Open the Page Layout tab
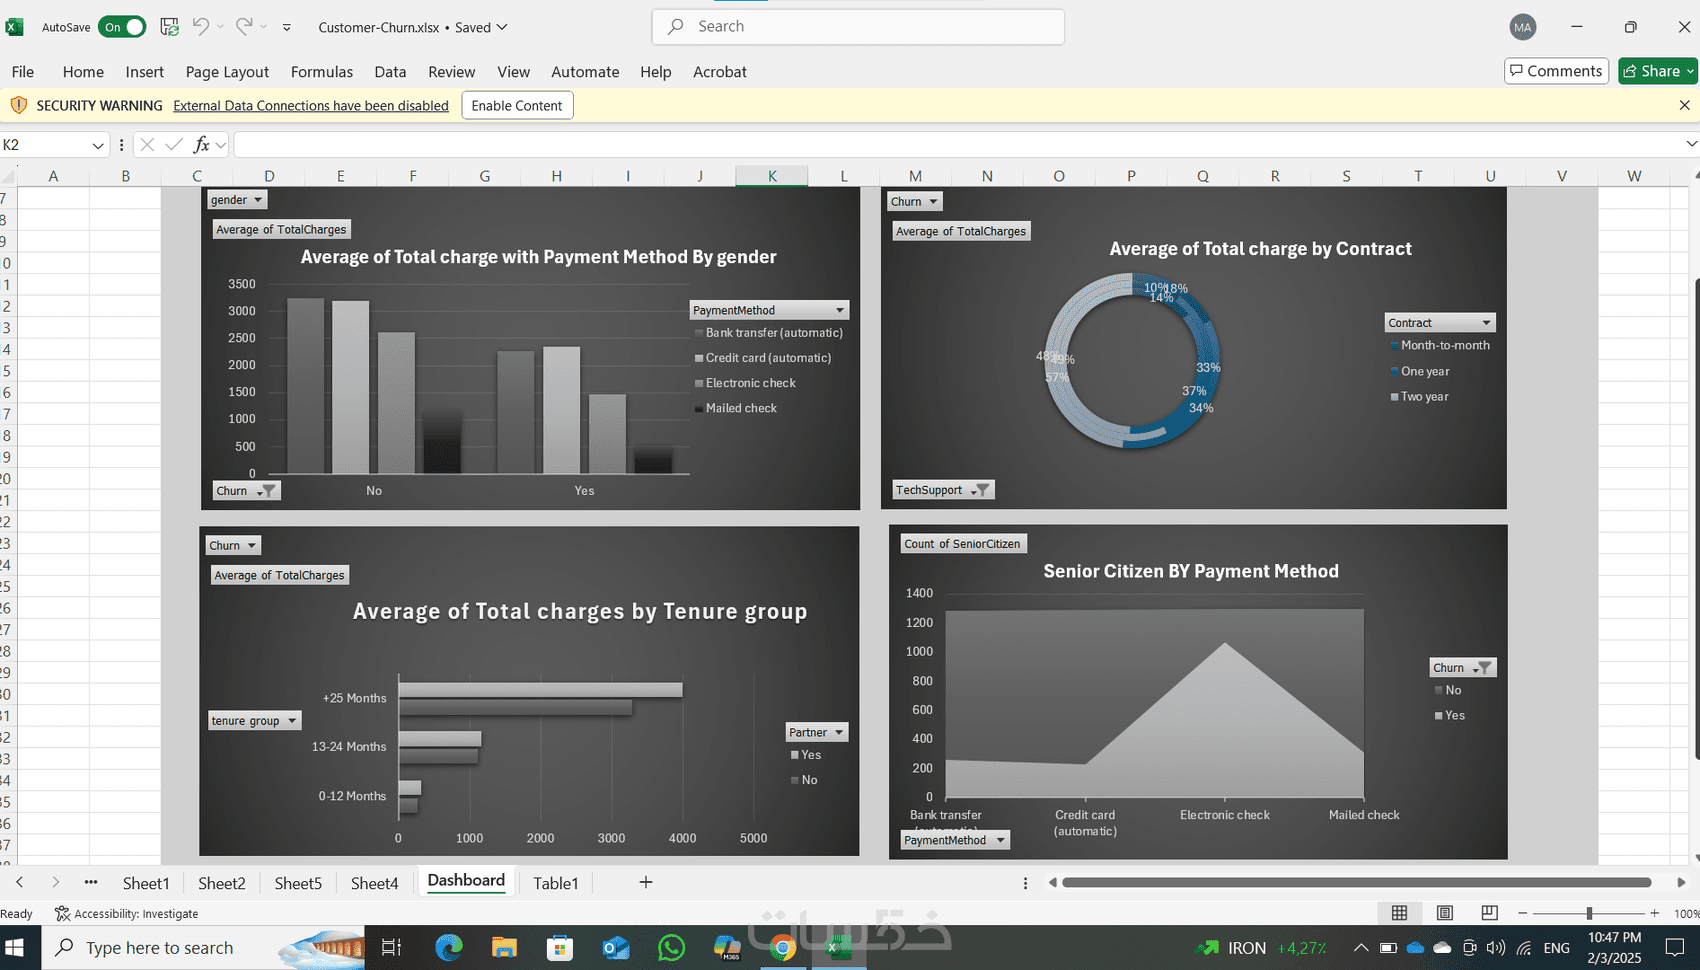Viewport: 1700px width, 970px height. click(227, 72)
